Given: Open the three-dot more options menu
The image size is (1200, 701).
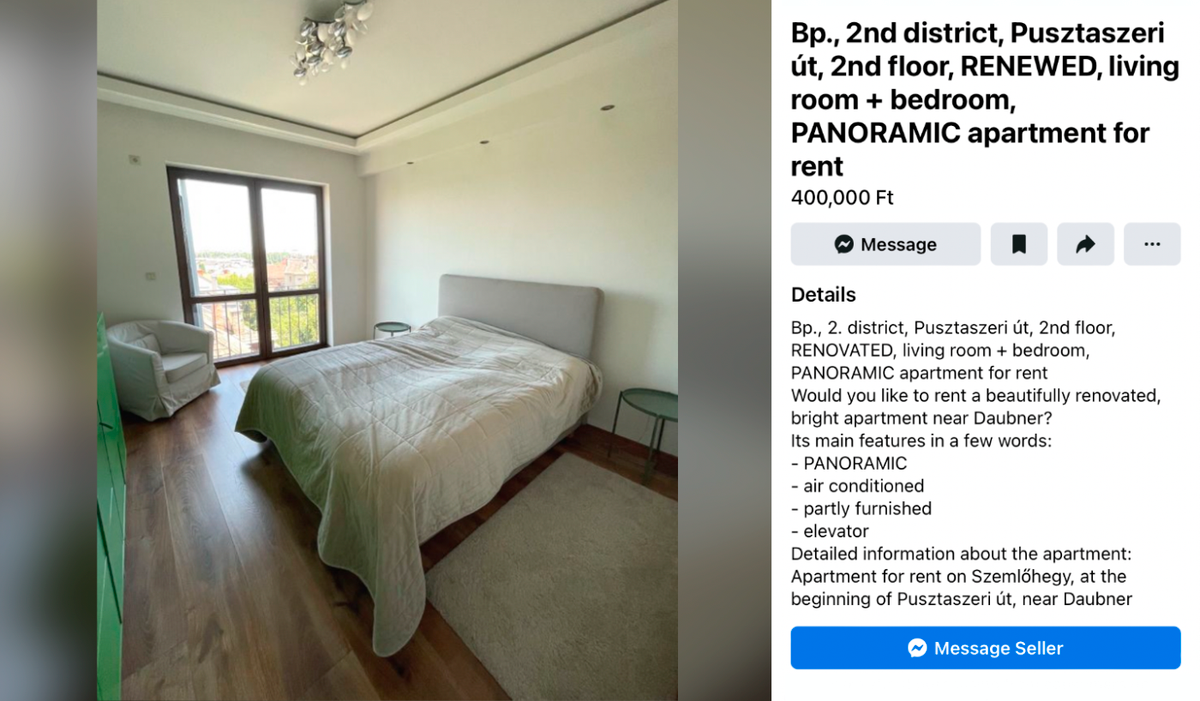Looking at the screenshot, I should pyautogui.click(x=1152, y=244).
